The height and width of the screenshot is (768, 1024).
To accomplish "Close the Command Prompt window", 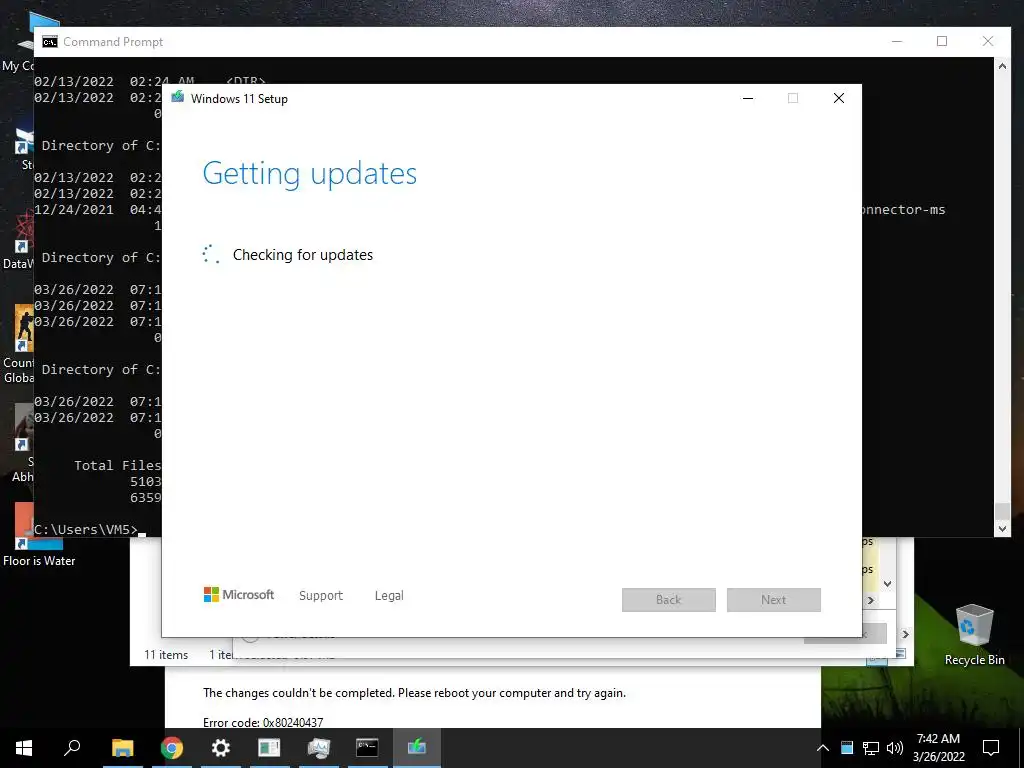I will (987, 41).
